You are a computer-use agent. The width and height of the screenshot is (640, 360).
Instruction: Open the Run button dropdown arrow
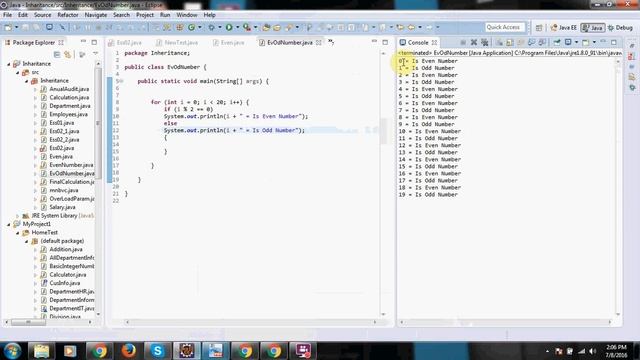[237, 27]
